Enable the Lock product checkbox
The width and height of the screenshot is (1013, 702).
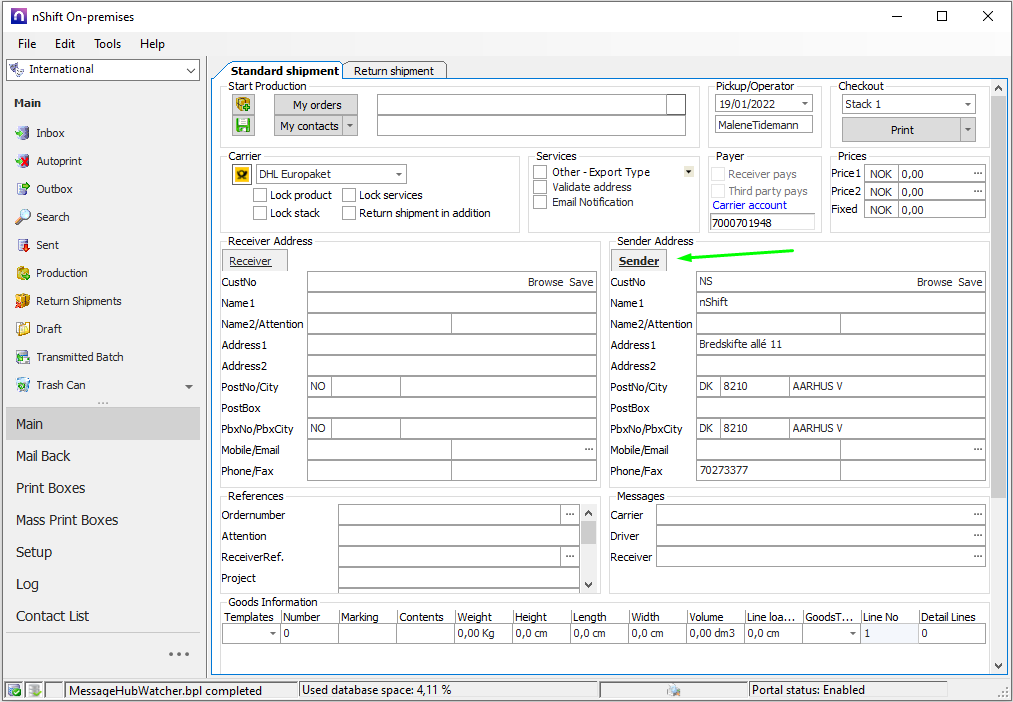point(260,195)
